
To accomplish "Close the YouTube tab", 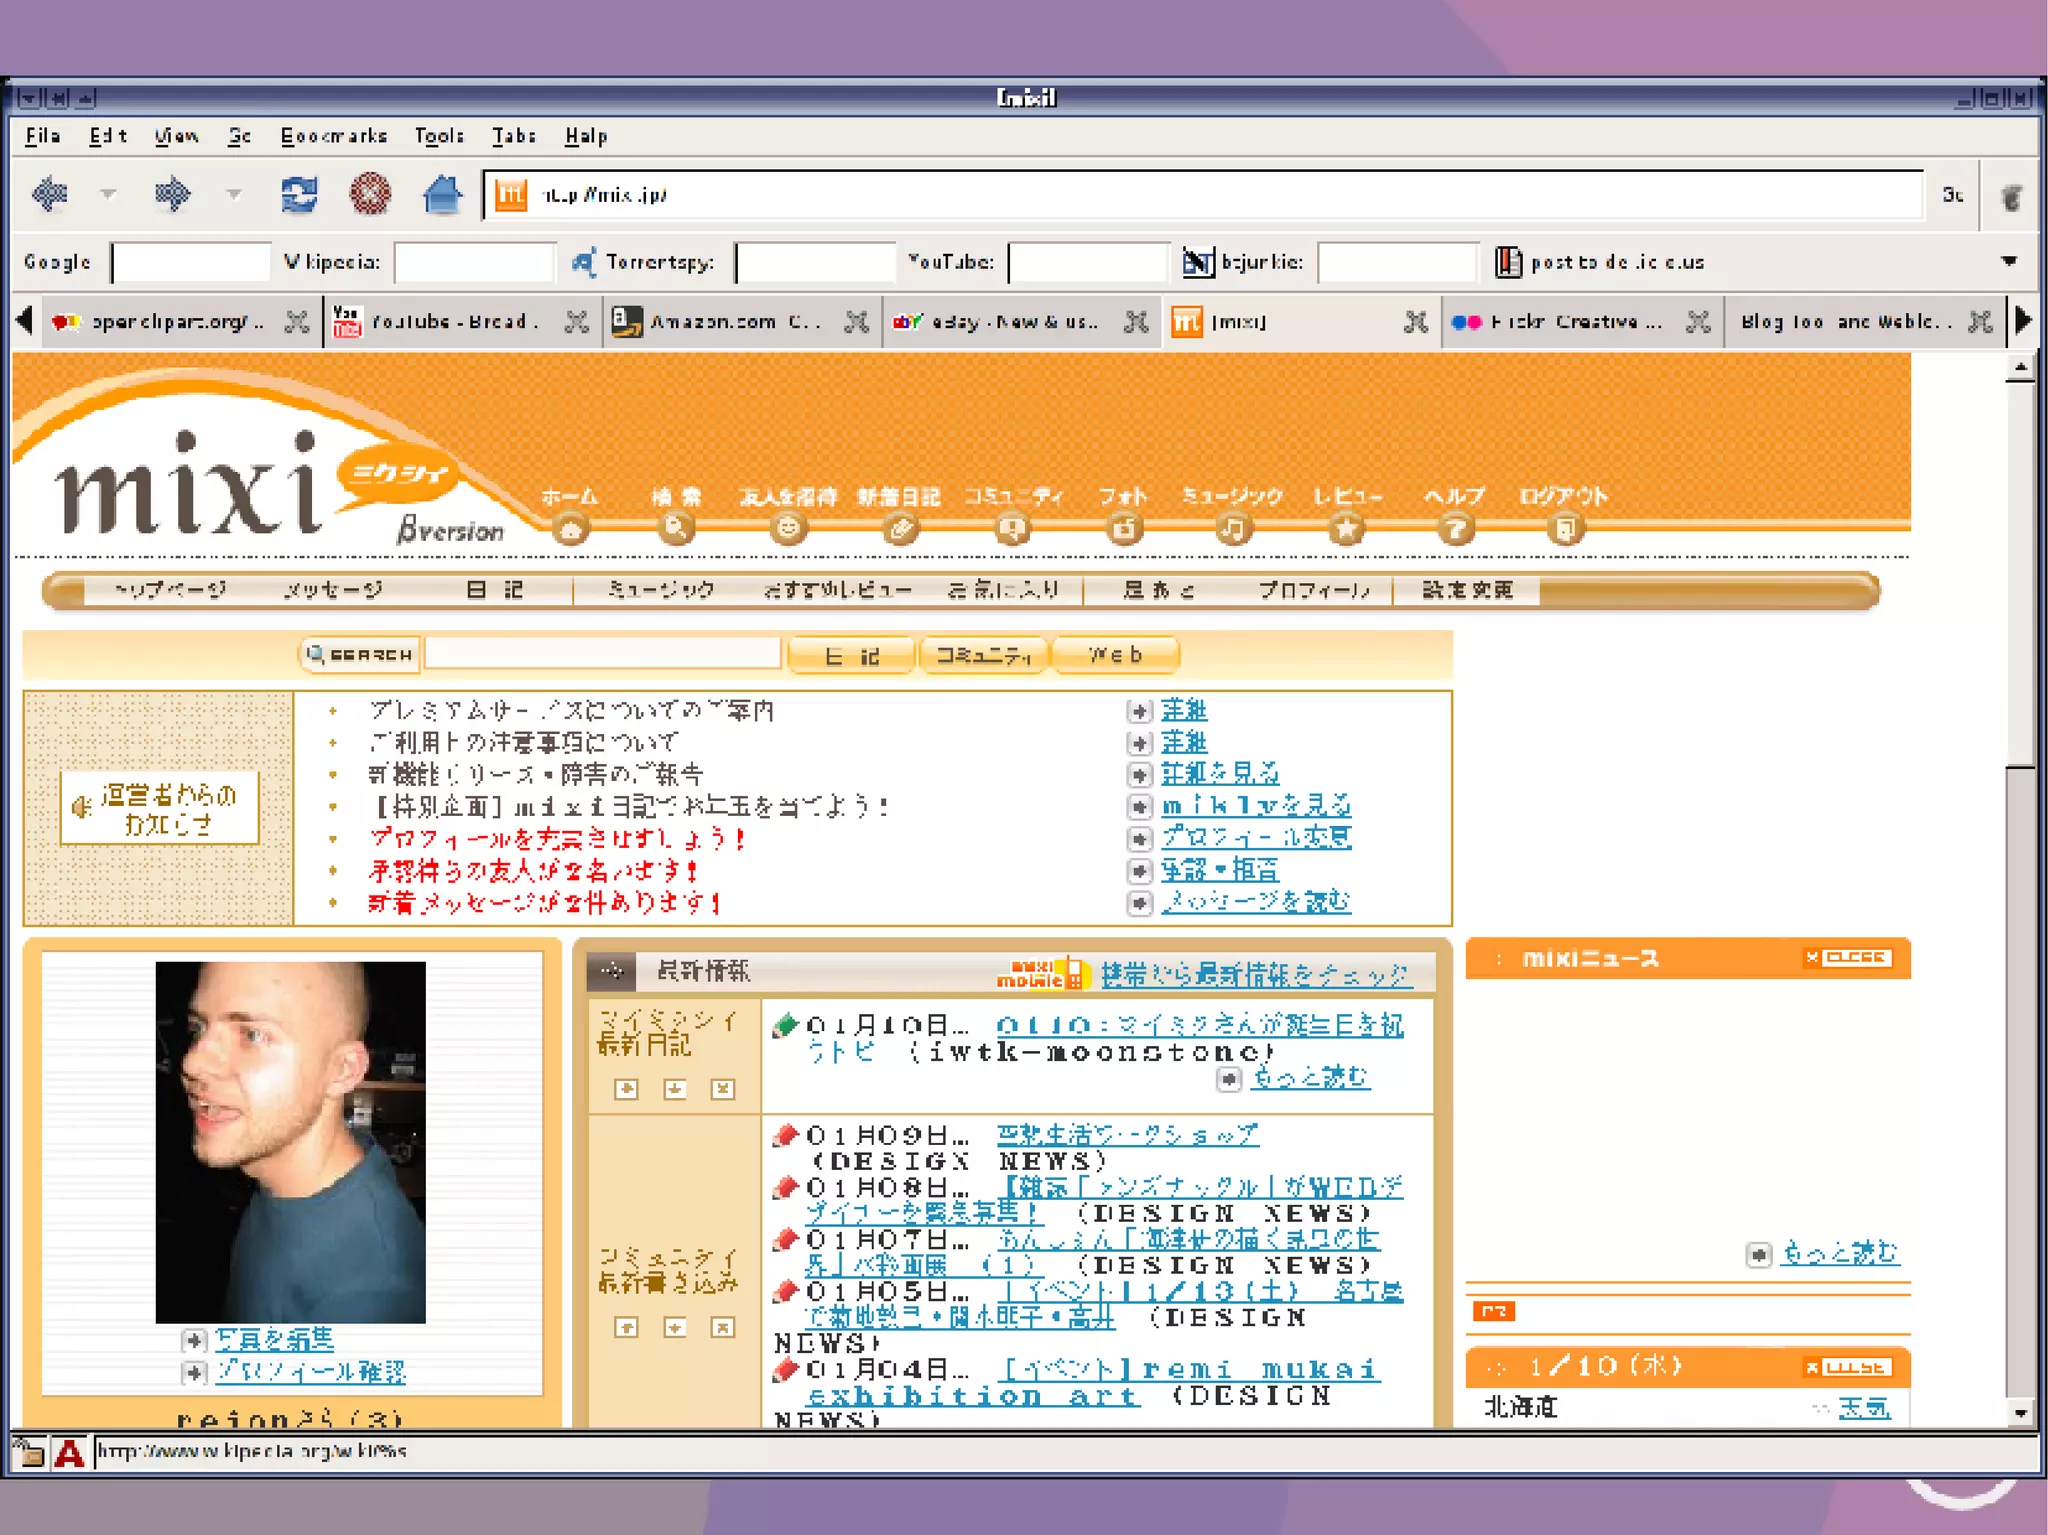I will (x=576, y=322).
